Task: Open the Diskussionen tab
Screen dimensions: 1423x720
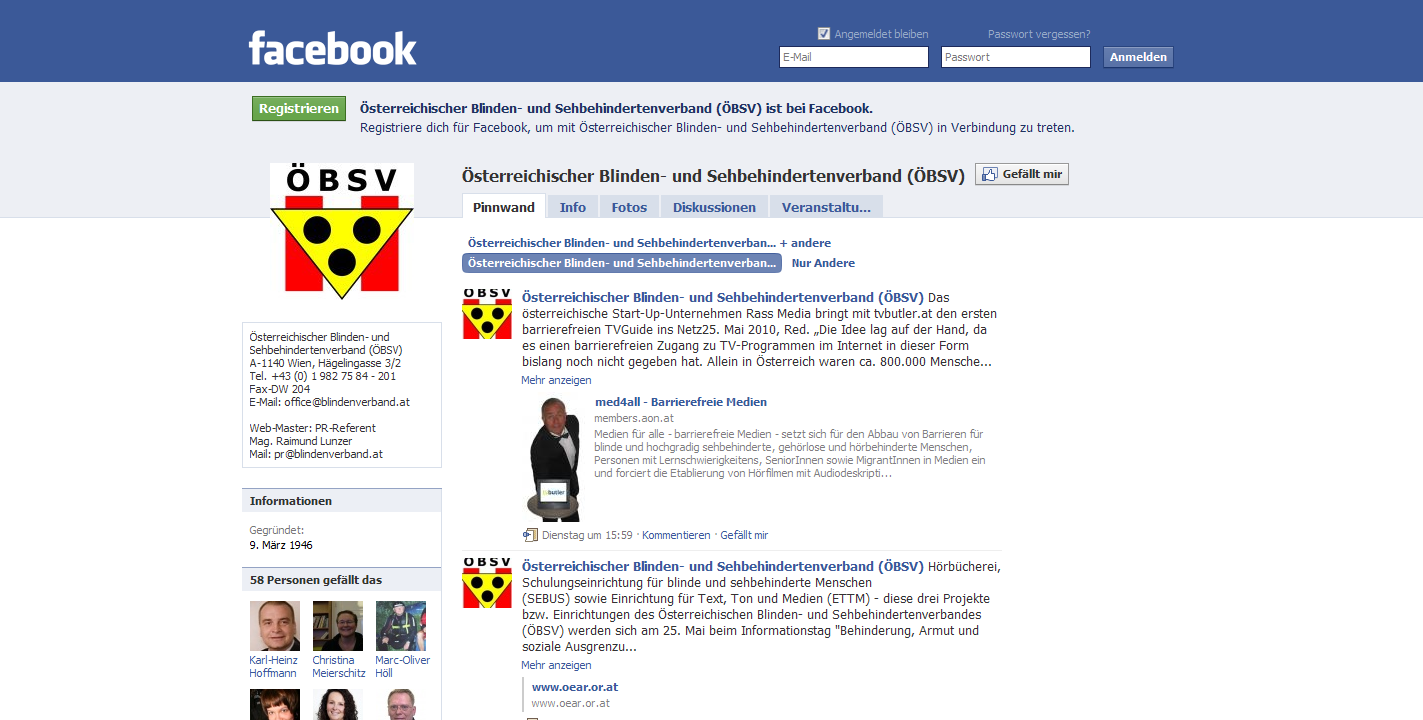Action: [x=714, y=207]
